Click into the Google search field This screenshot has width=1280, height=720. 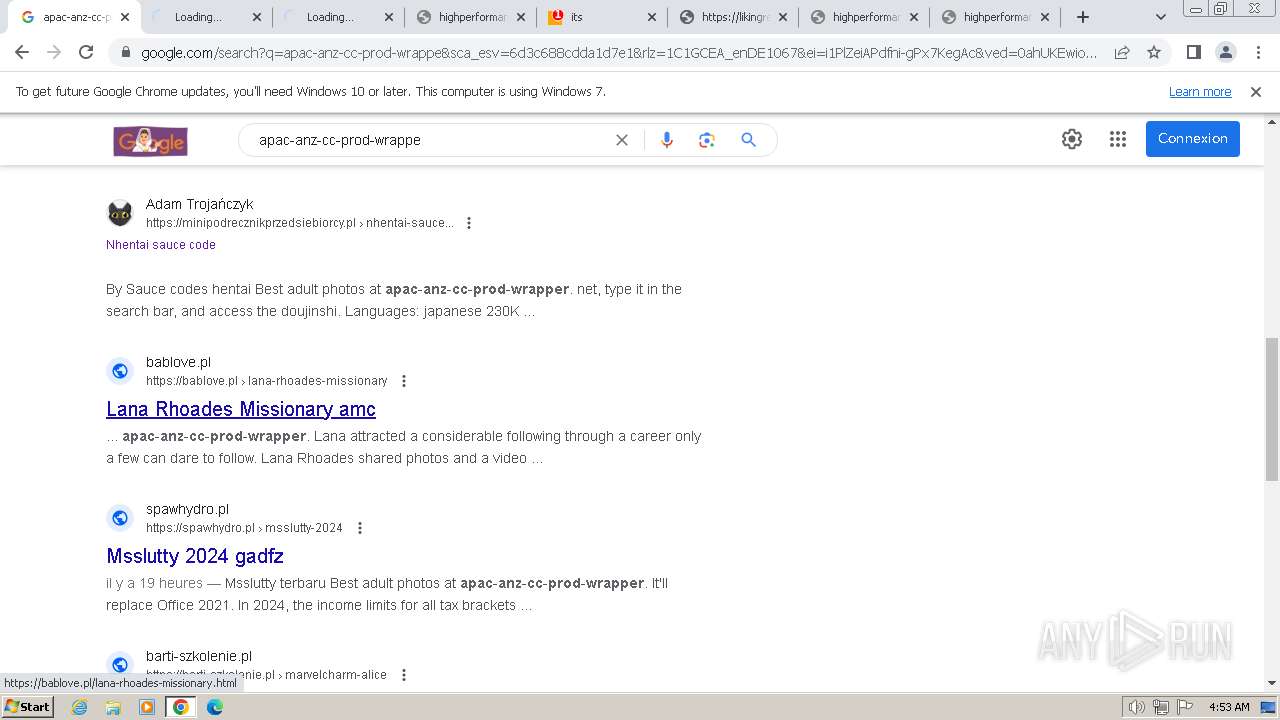[x=430, y=140]
